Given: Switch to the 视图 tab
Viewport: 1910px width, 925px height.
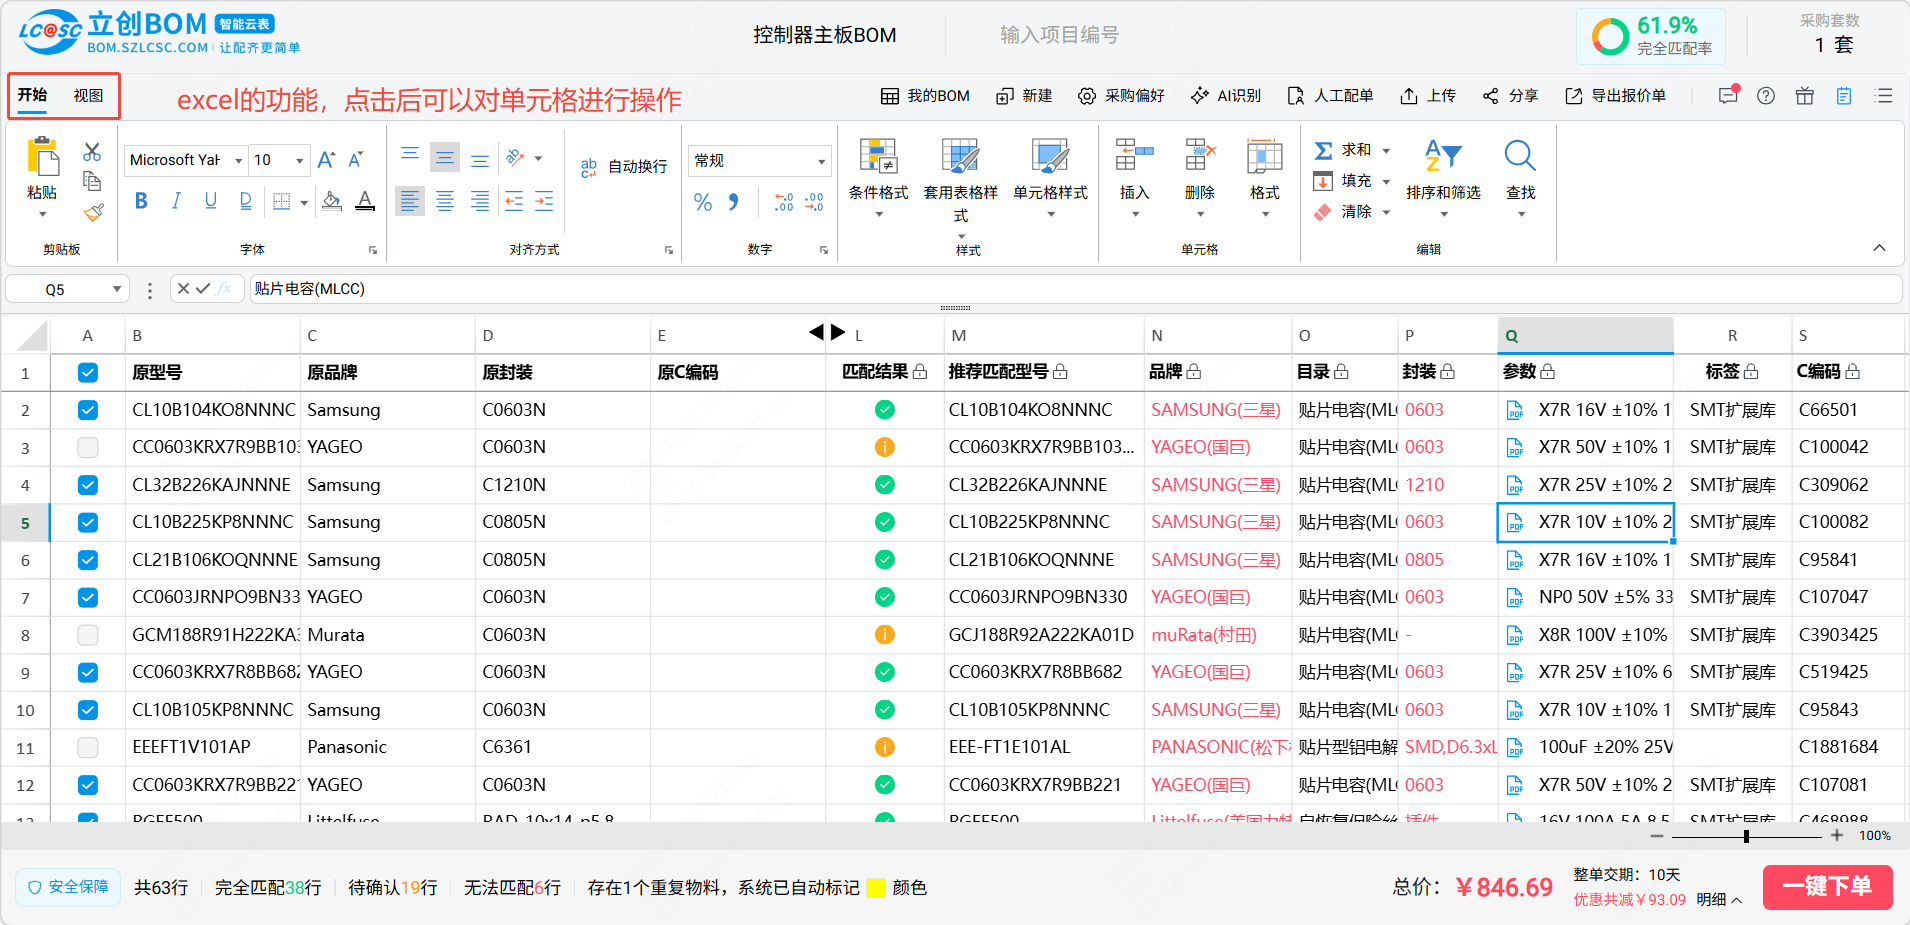Looking at the screenshot, I should (x=88, y=96).
